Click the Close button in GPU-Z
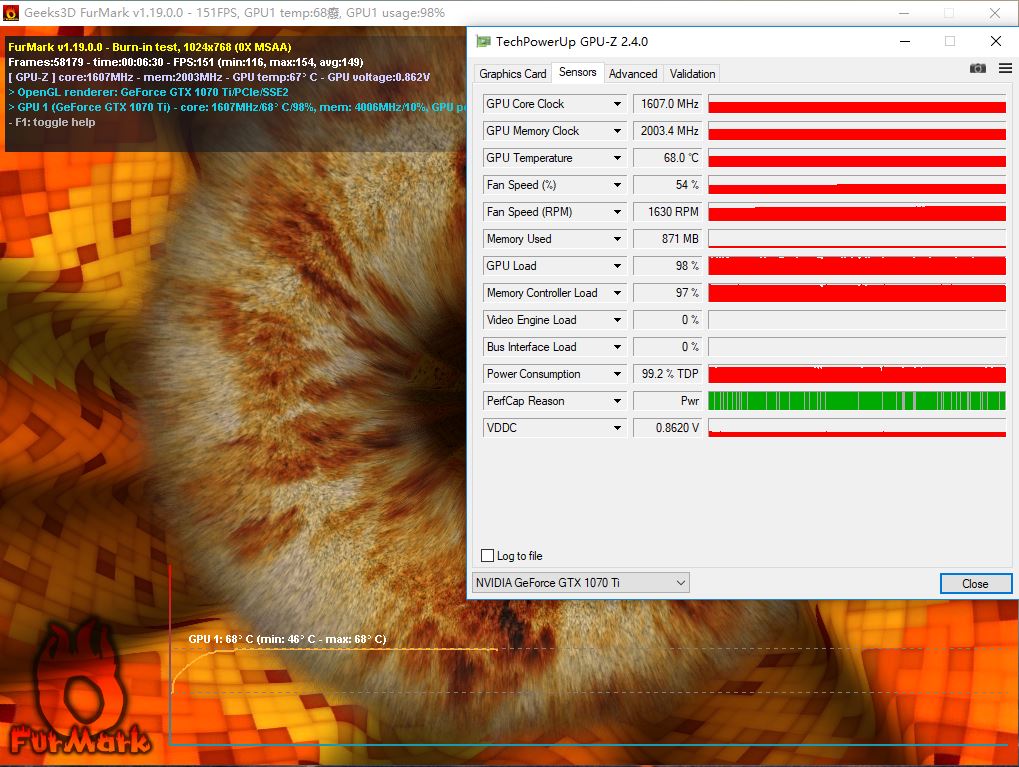The height and width of the screenshot is (767, 1019). click(x=975, y=584)
